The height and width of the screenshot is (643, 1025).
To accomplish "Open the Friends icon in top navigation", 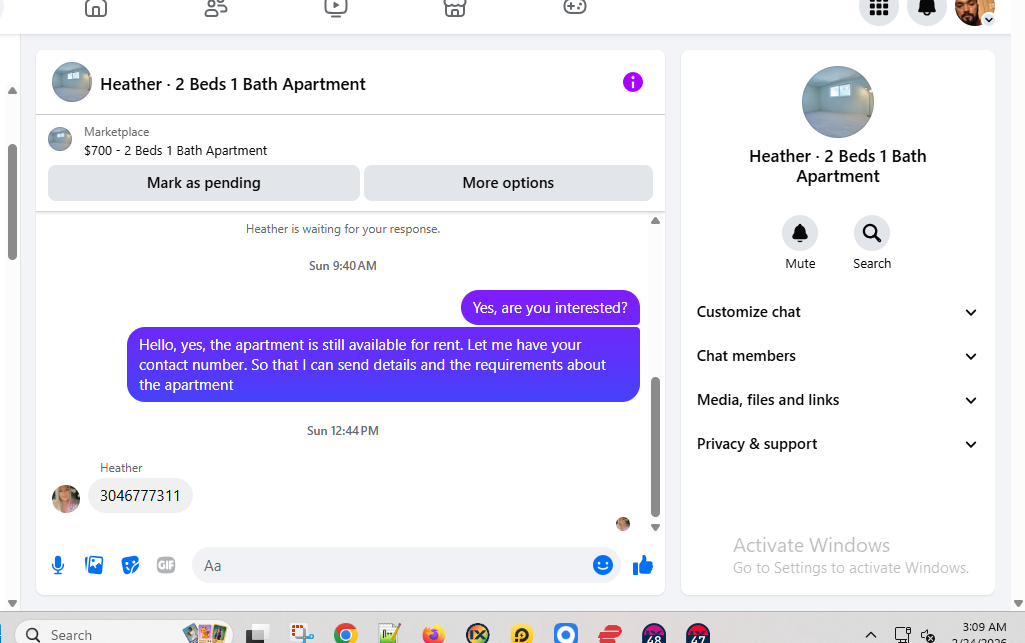I will (x=216, y=8).
